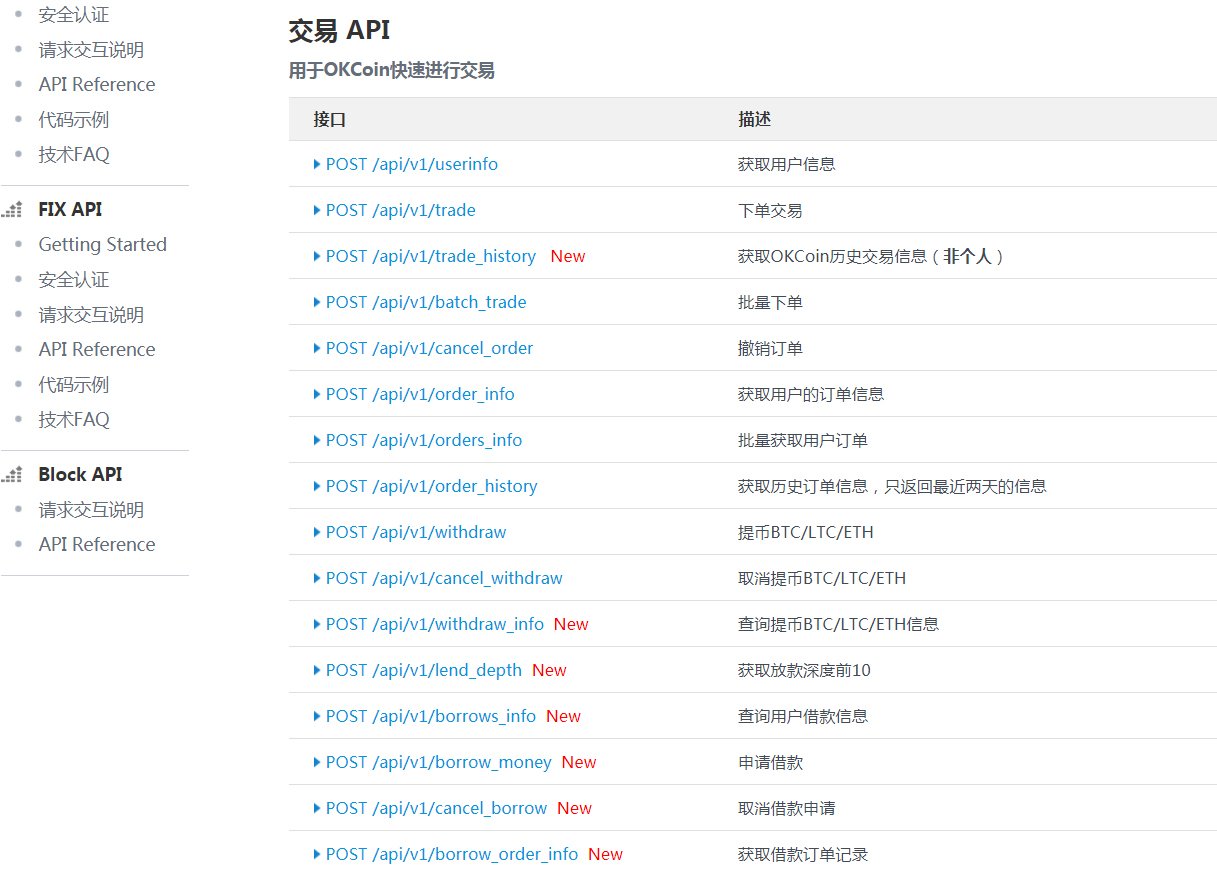This screenshot has width=1217, height=872.
Task: Open the POST /api/v1/trade_history endpoint link
Action: click(430, 256)
